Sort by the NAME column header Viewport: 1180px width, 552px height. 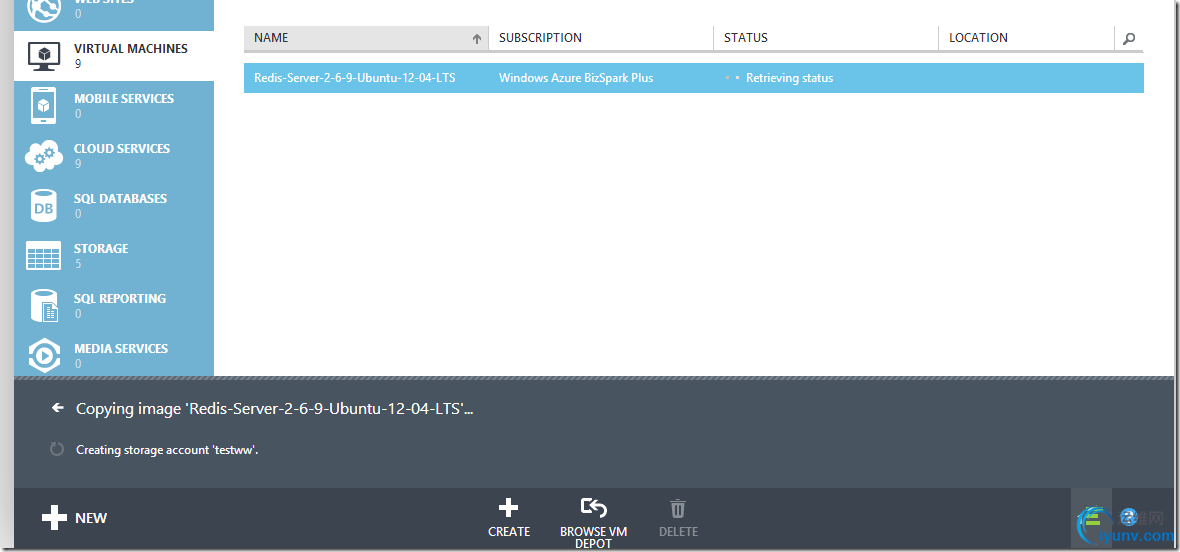click(x=366, y=38)
